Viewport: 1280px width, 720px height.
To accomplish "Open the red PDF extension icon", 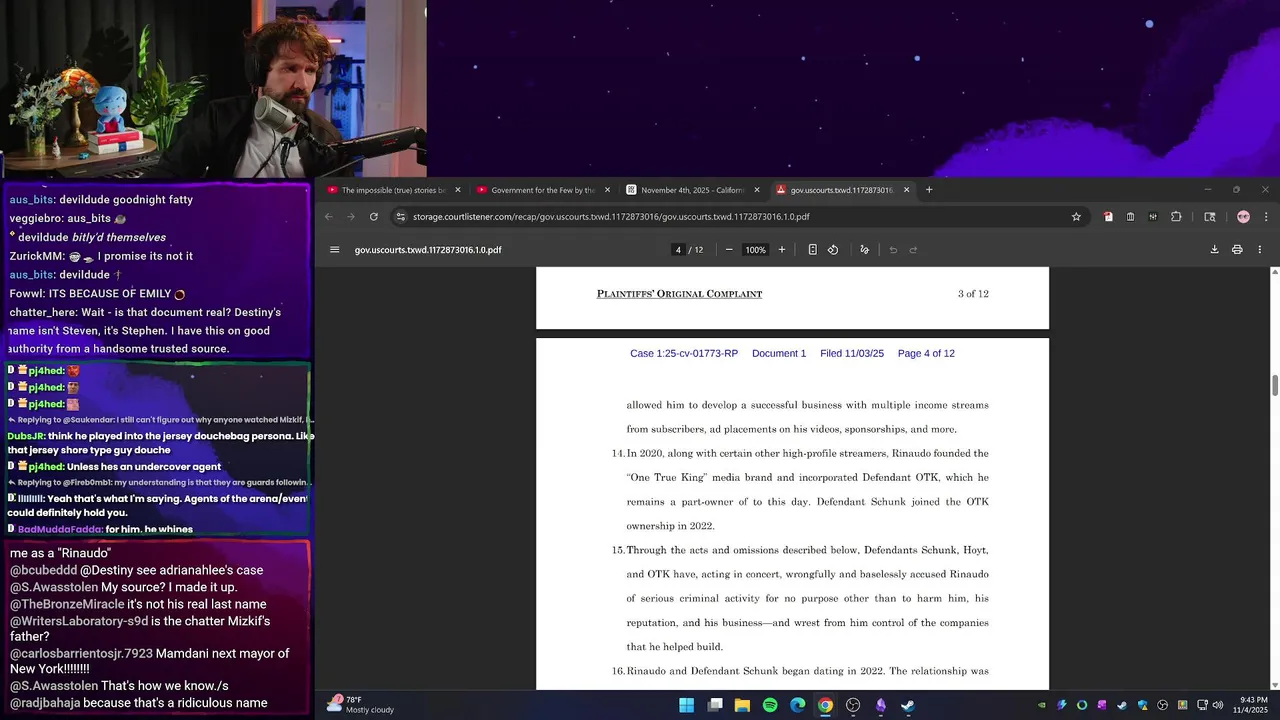I will pos(1108,217).
